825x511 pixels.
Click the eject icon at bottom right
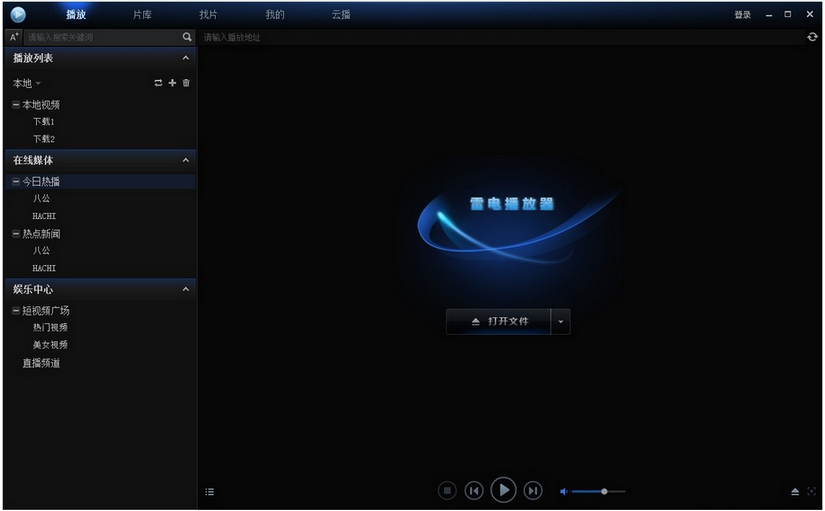(x=795, y=492)
